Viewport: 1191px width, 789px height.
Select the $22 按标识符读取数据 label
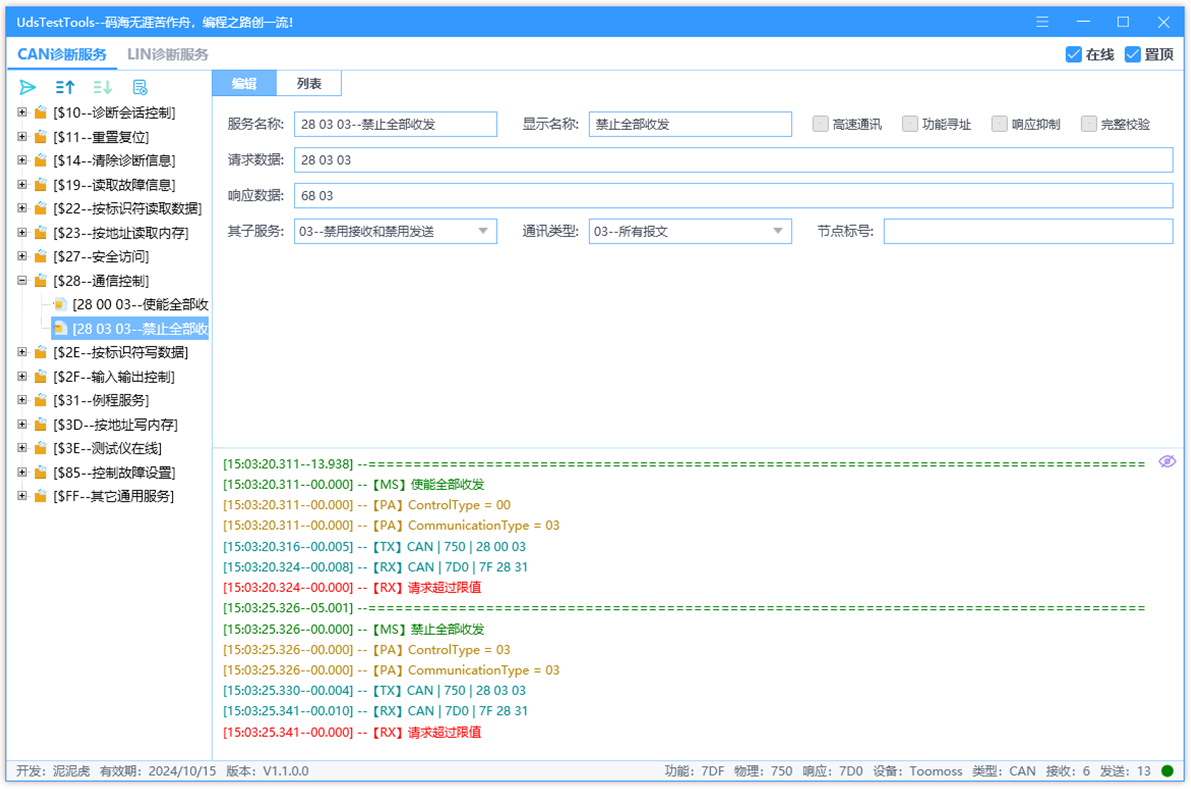click(x=128, y=209)
